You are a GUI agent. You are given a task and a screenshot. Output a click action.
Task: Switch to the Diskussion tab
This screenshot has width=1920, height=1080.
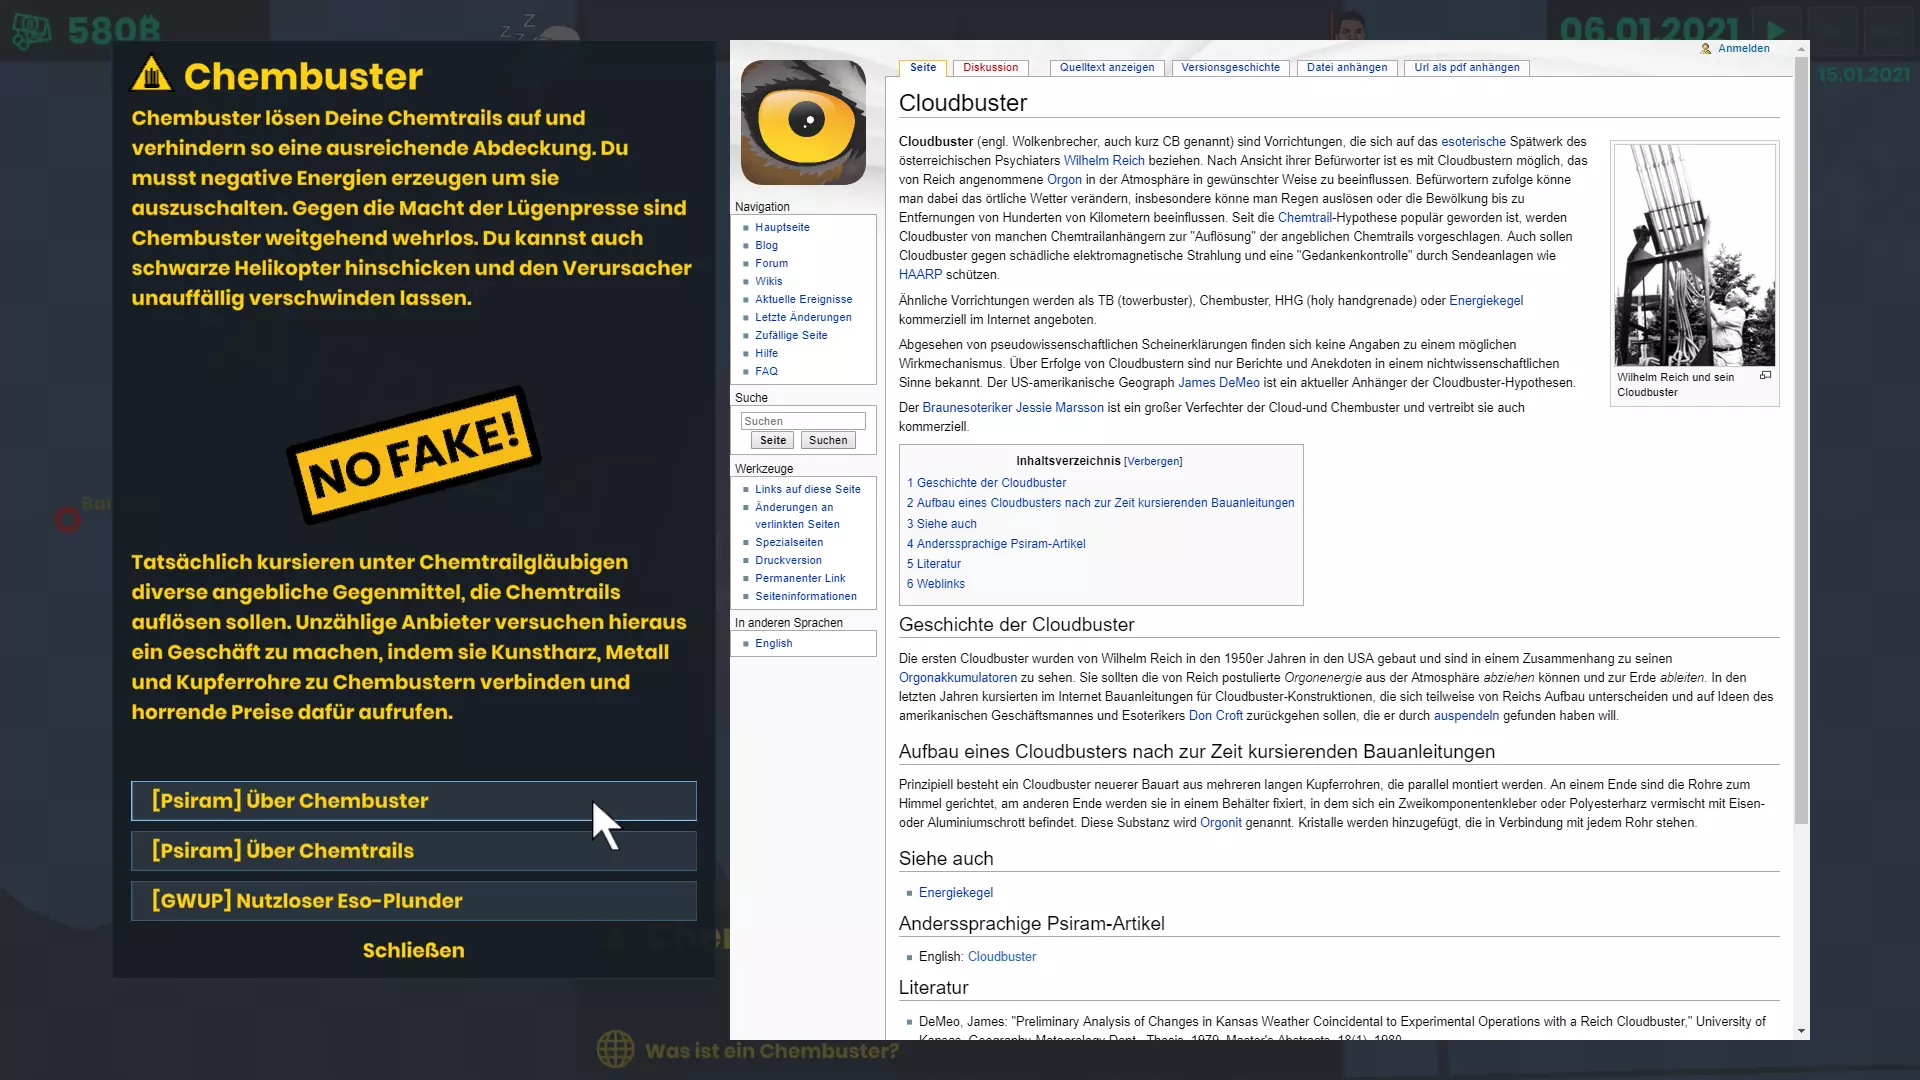point(990,68)
